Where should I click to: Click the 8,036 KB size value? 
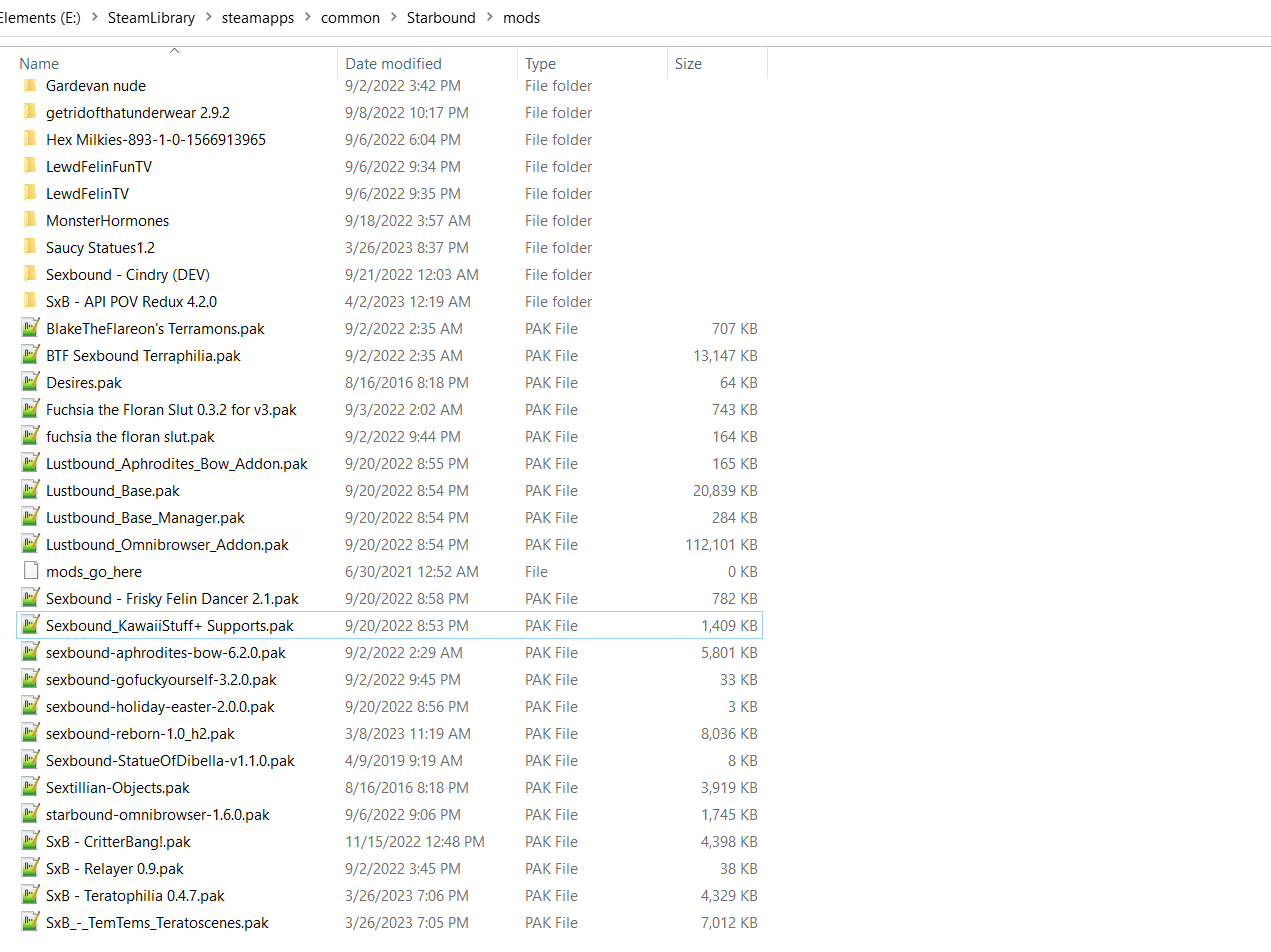tap(729, 733)
